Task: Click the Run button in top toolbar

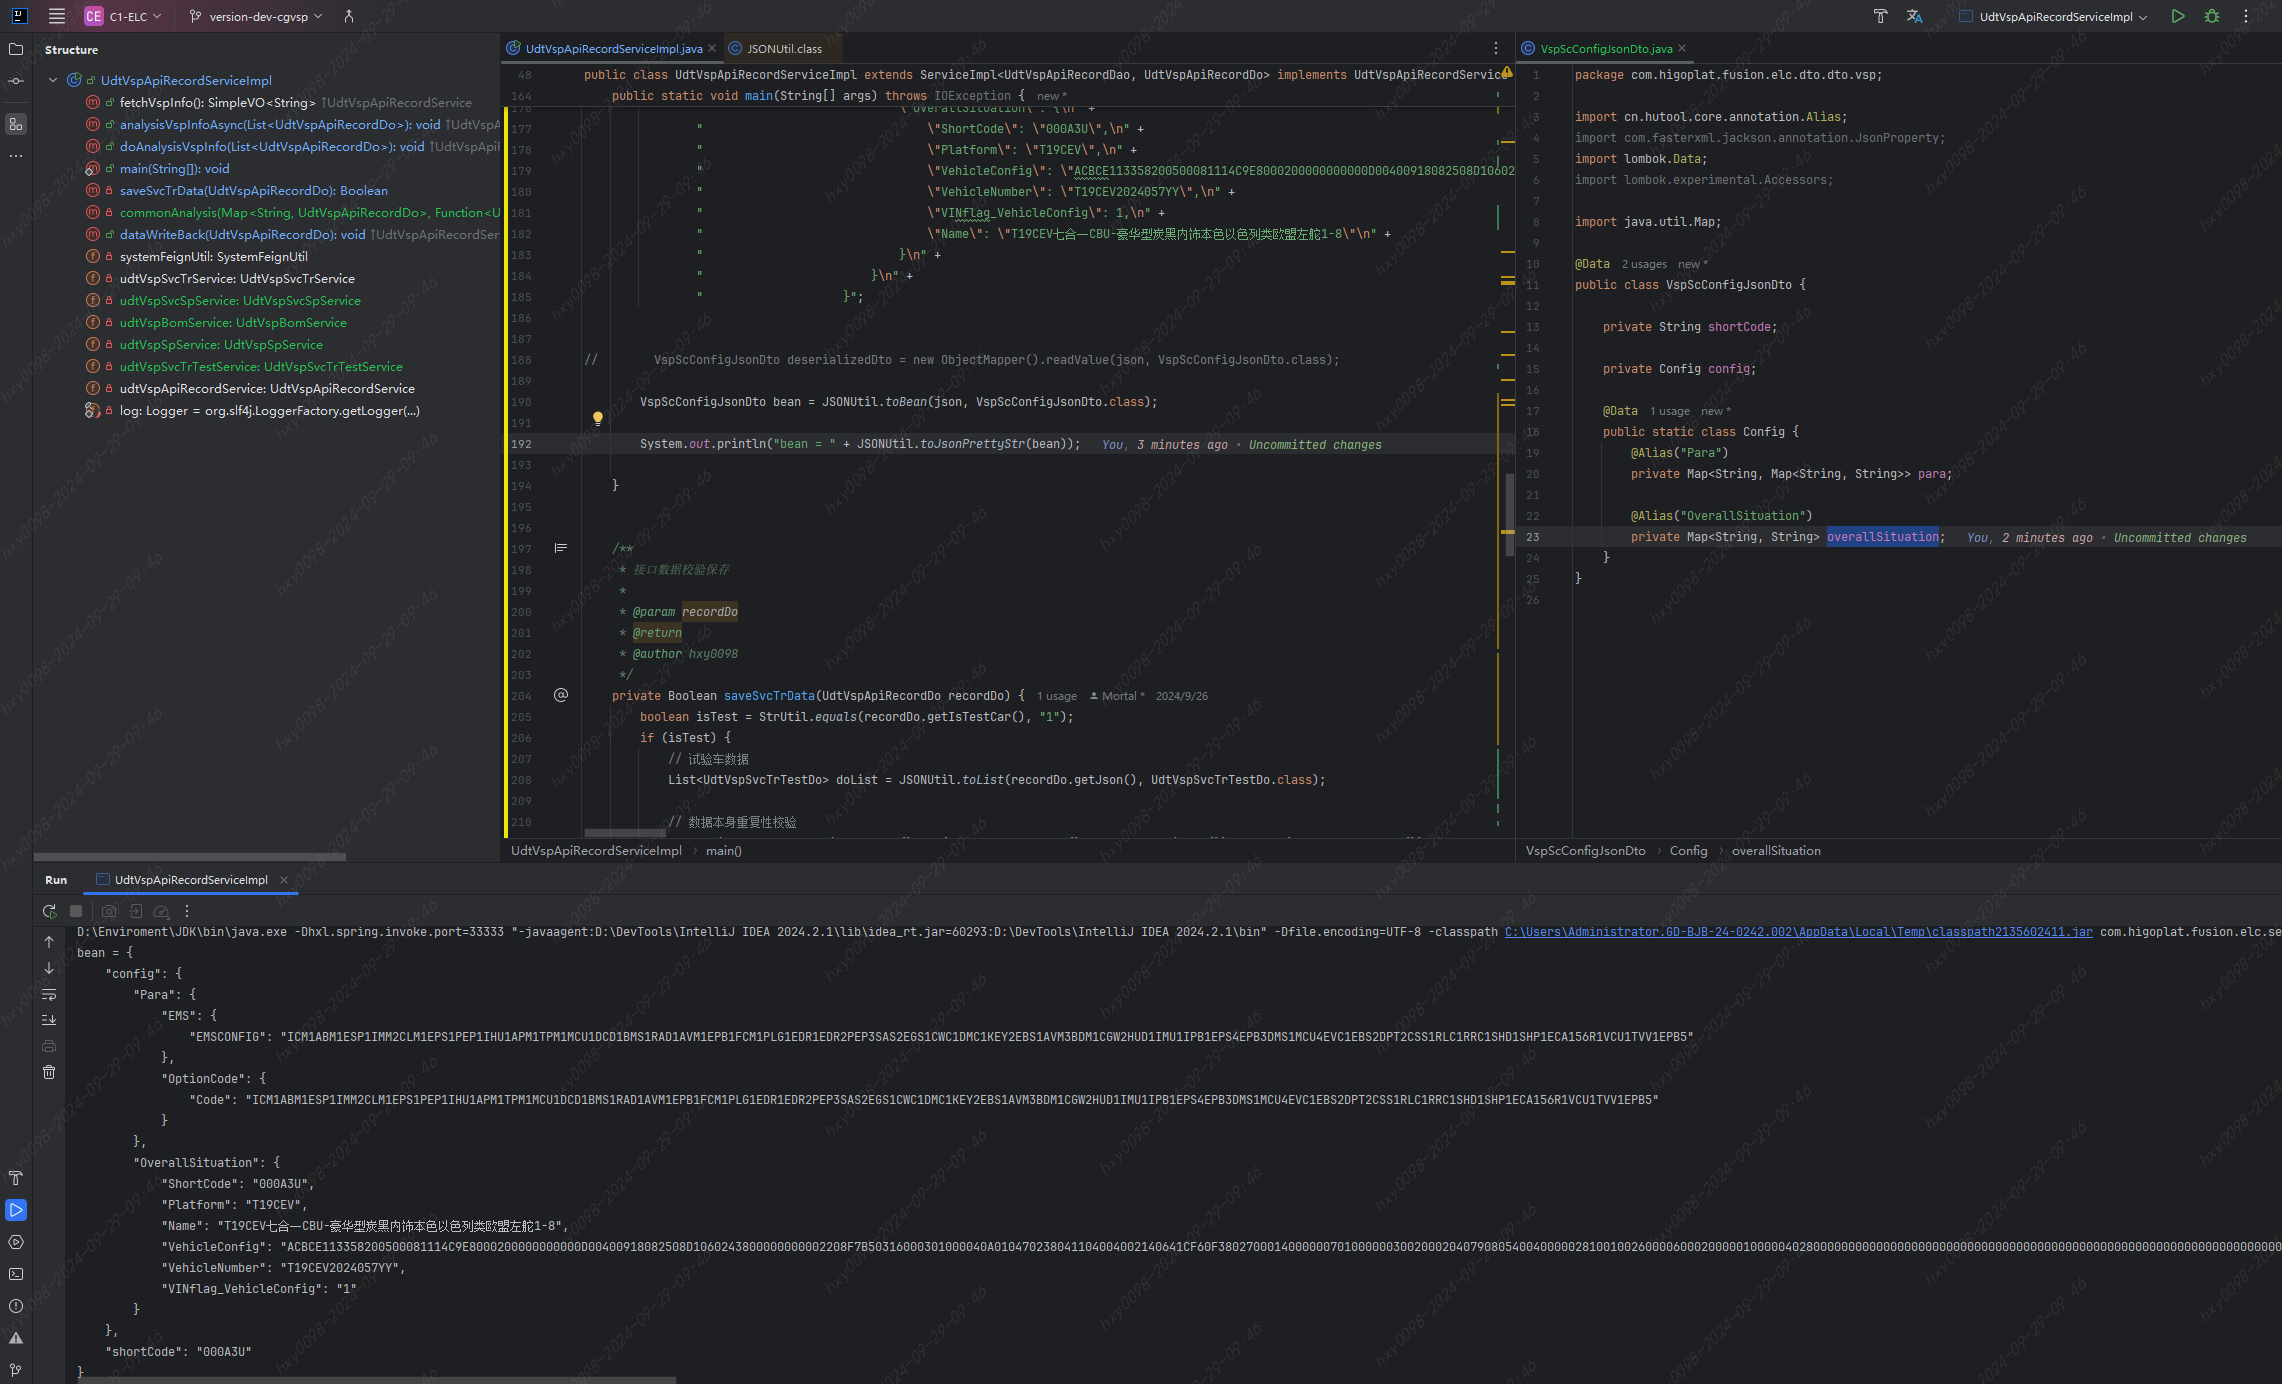Action: tap(2178, 16)
